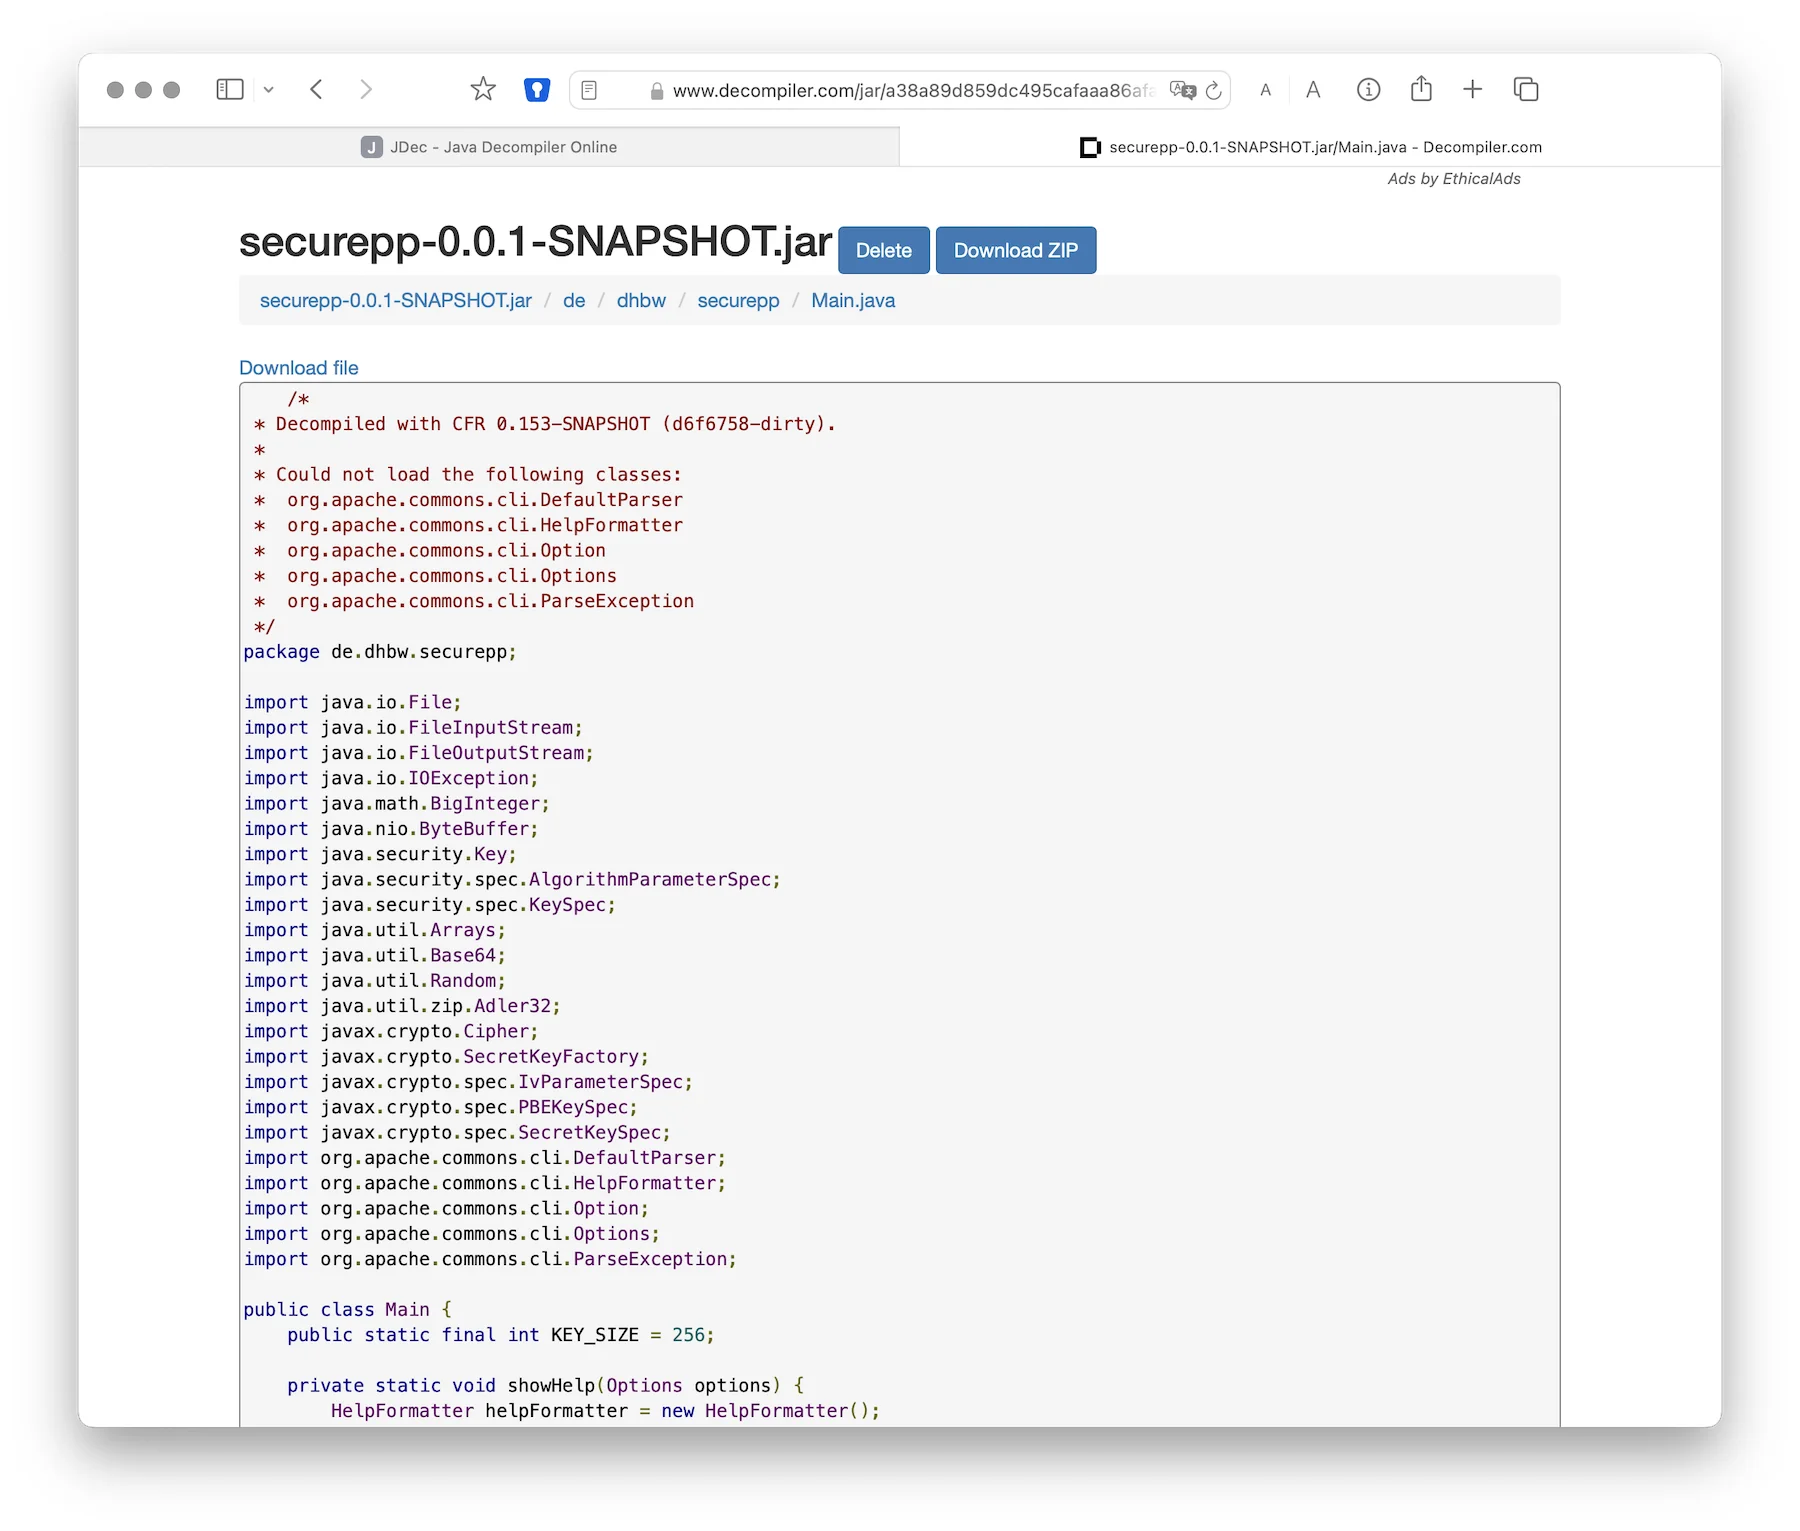Click the translate page icon
Viewport: 1800px width, 1531px height.
click(1182, 90)
